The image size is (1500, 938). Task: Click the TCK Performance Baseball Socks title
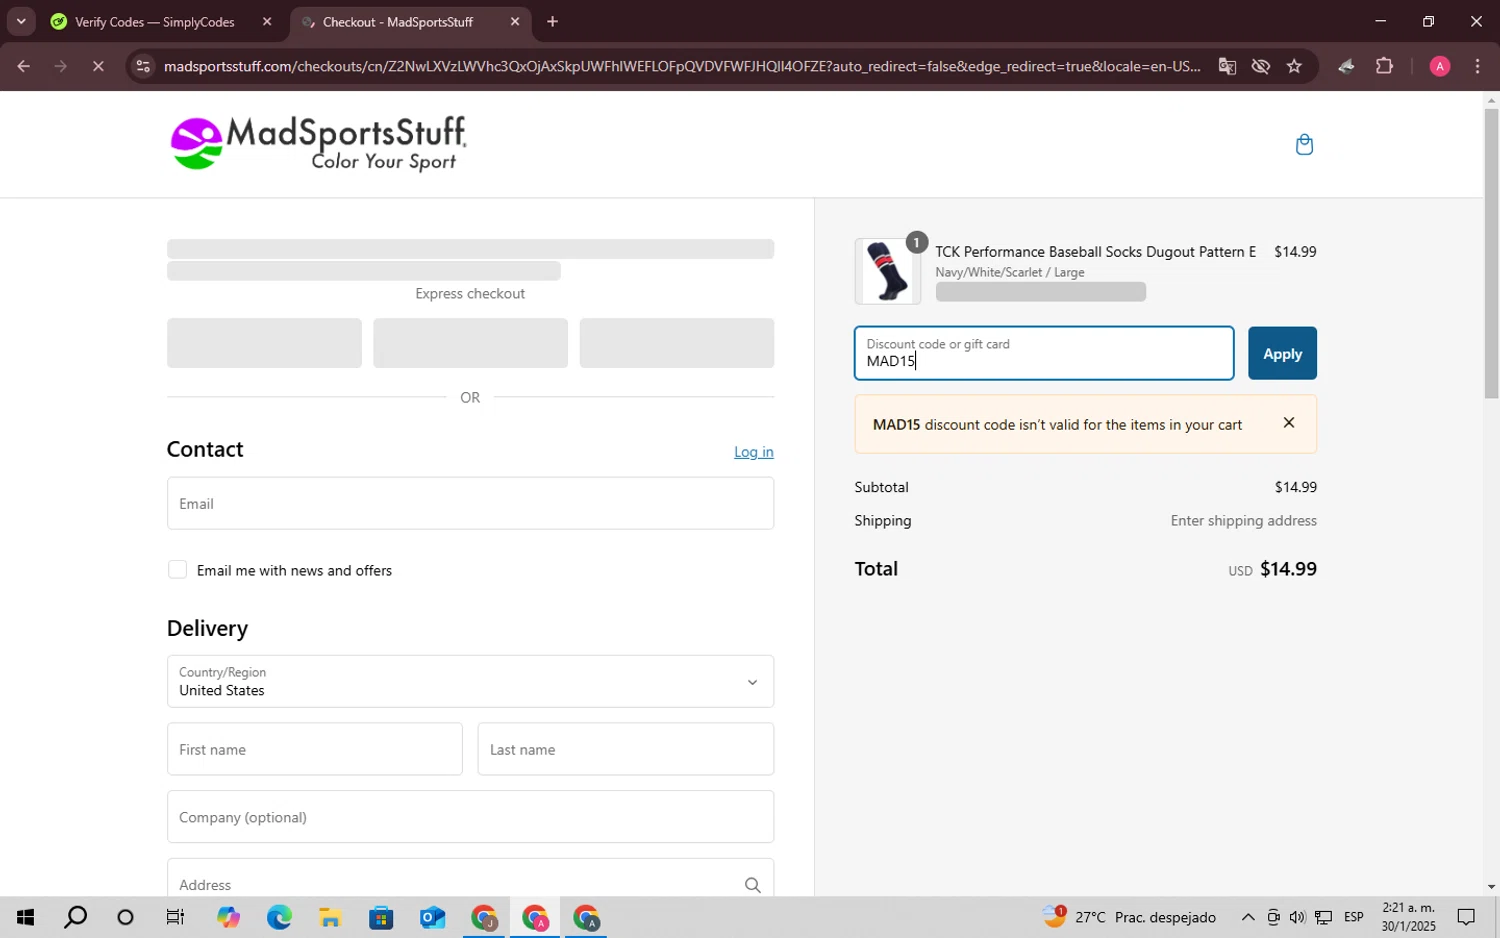tap(1095, 252)
